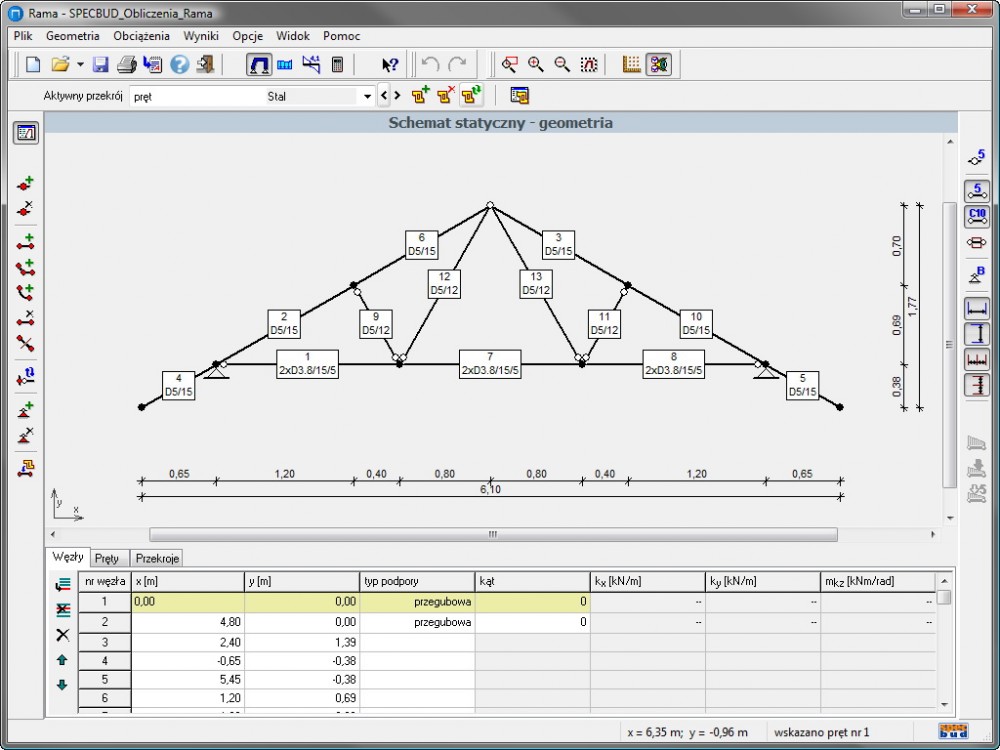1000x750 pixels.
Task: Open the Wyniki menu
Action: 200,36
